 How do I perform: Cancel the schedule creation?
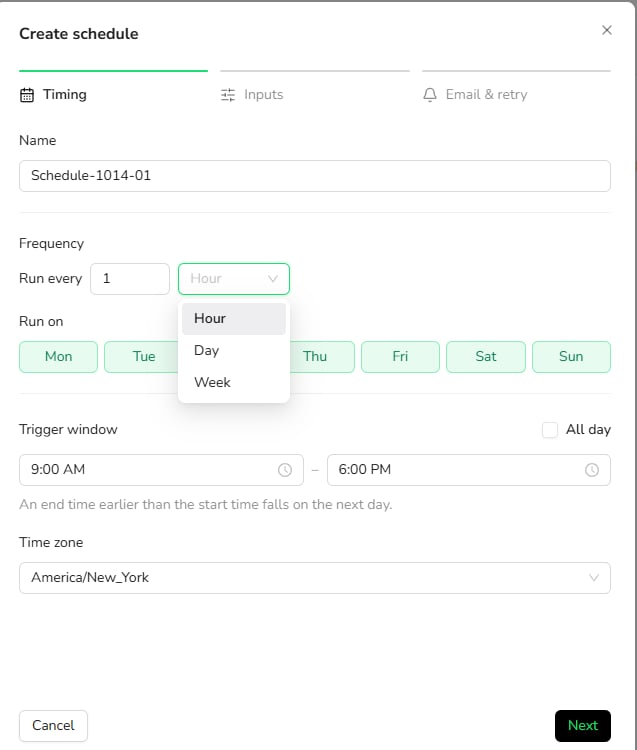(53, 726)
